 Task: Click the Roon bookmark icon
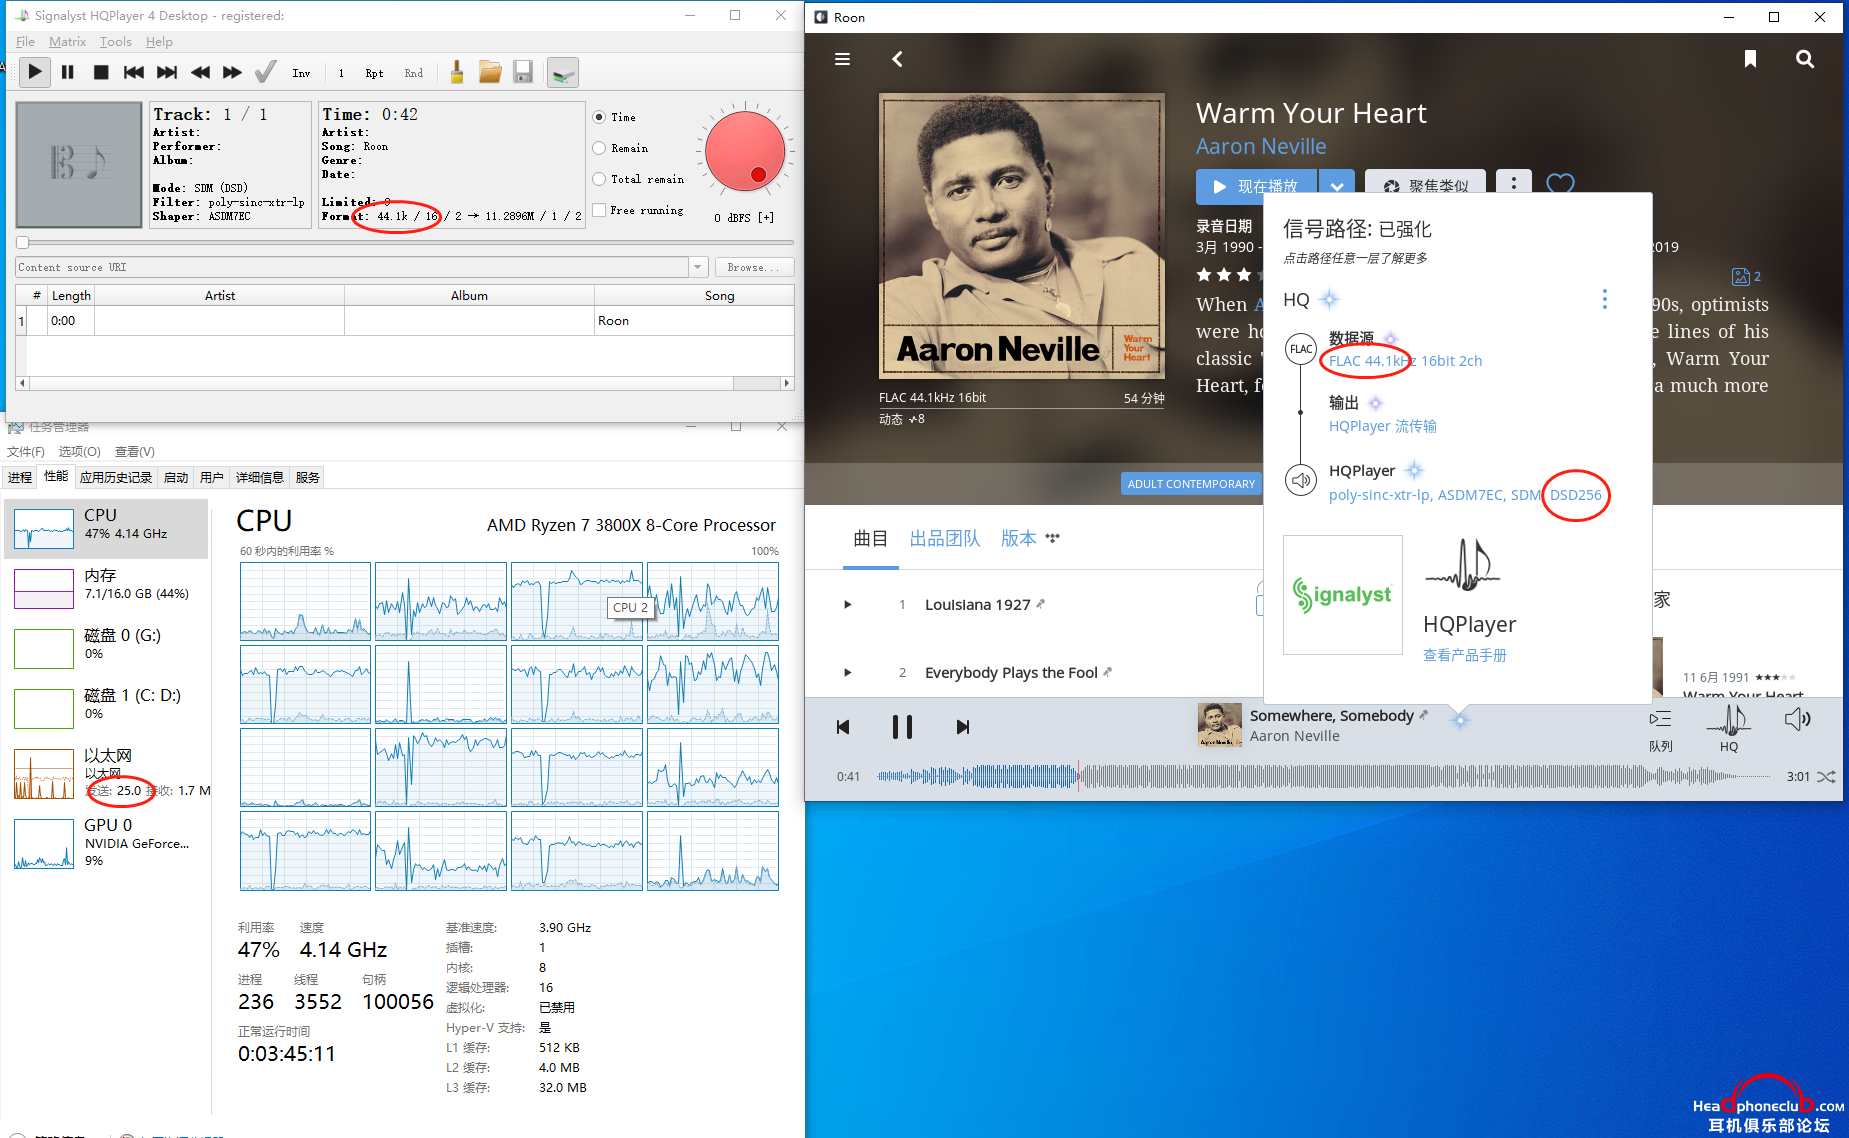1750,59
